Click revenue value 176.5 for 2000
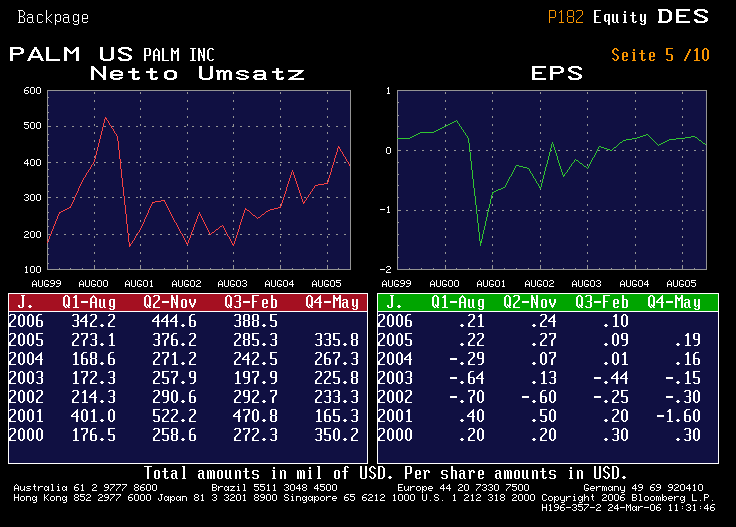 point(93,435)
